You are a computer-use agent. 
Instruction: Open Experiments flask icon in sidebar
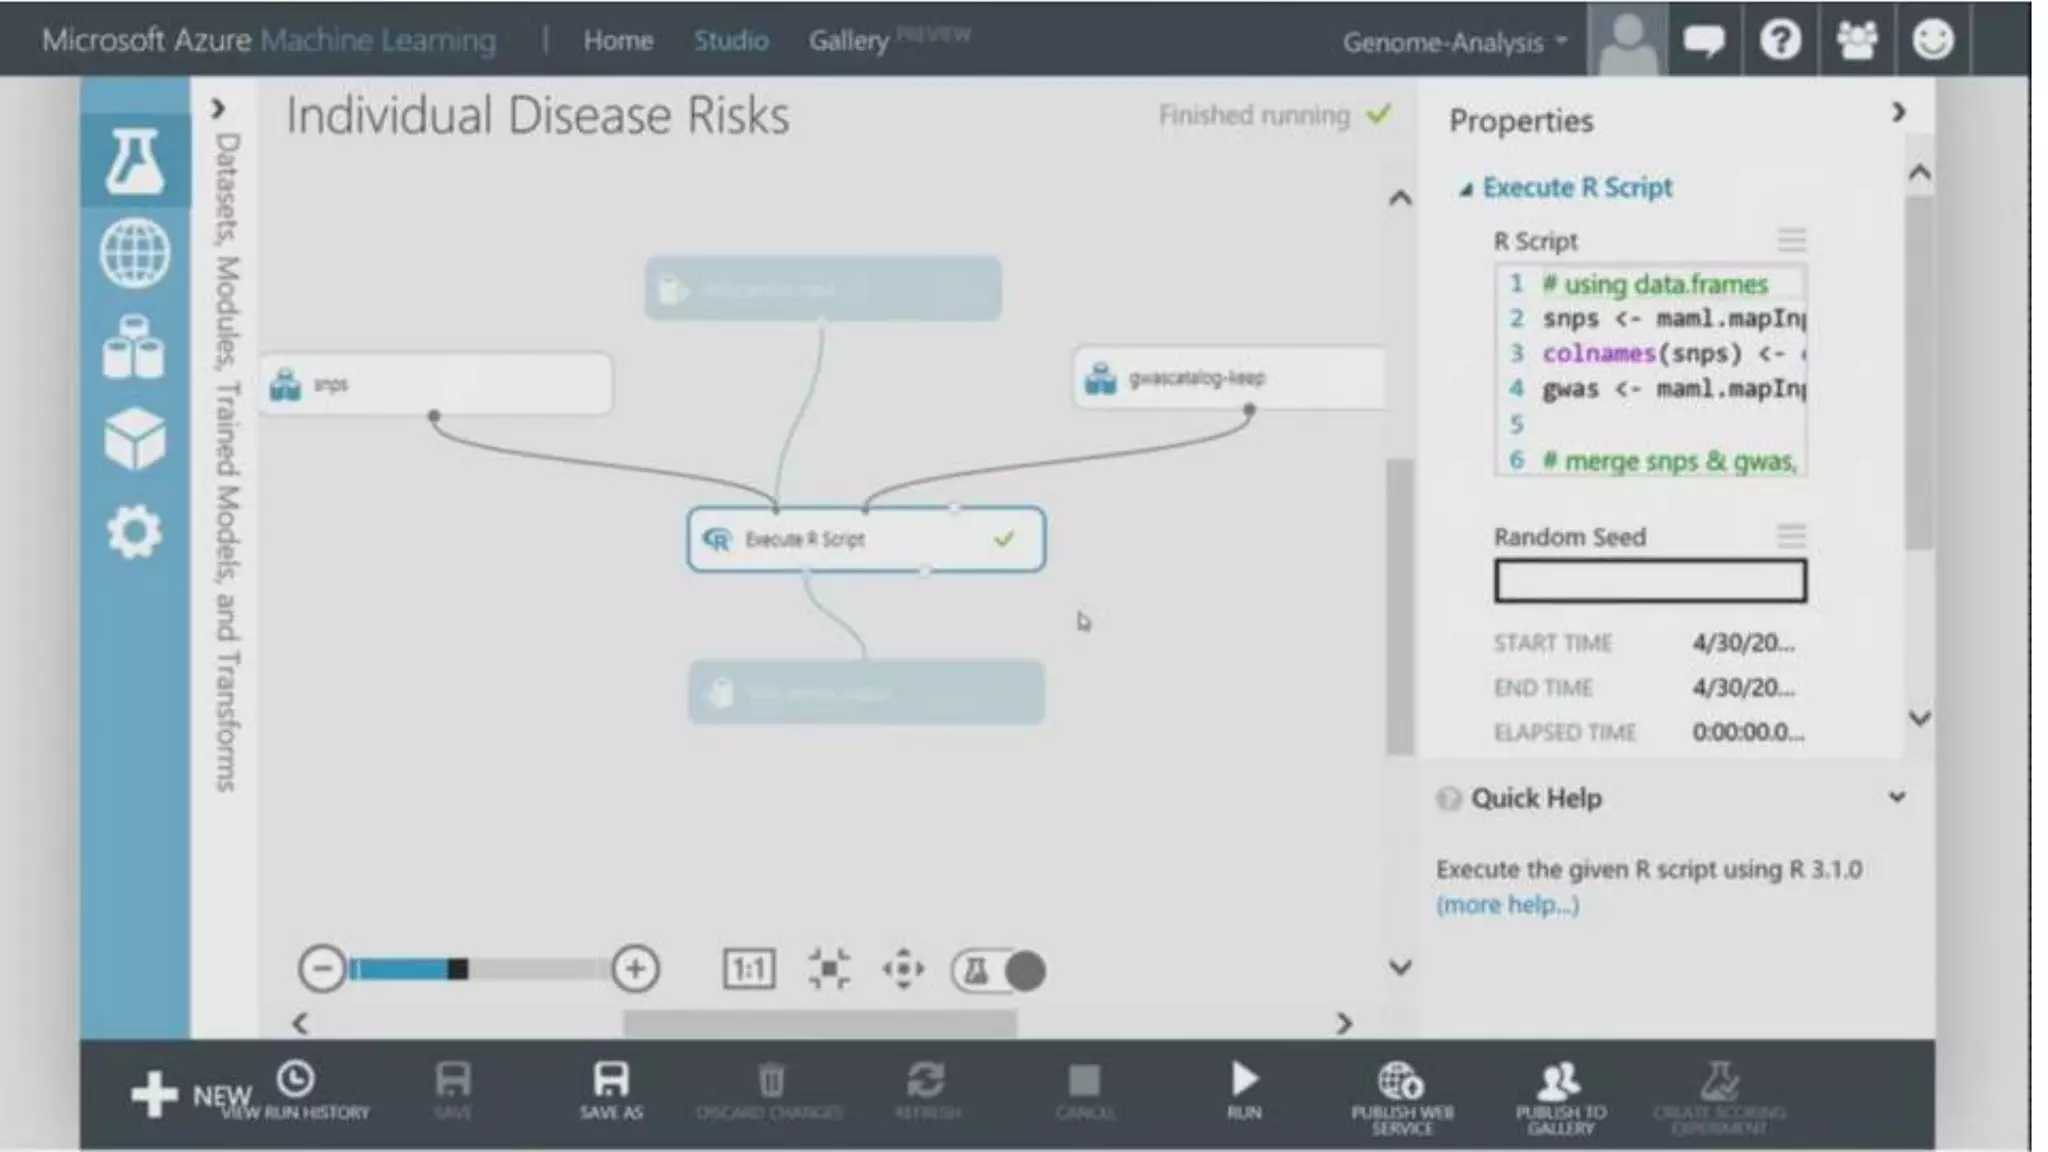pos(135,162)
